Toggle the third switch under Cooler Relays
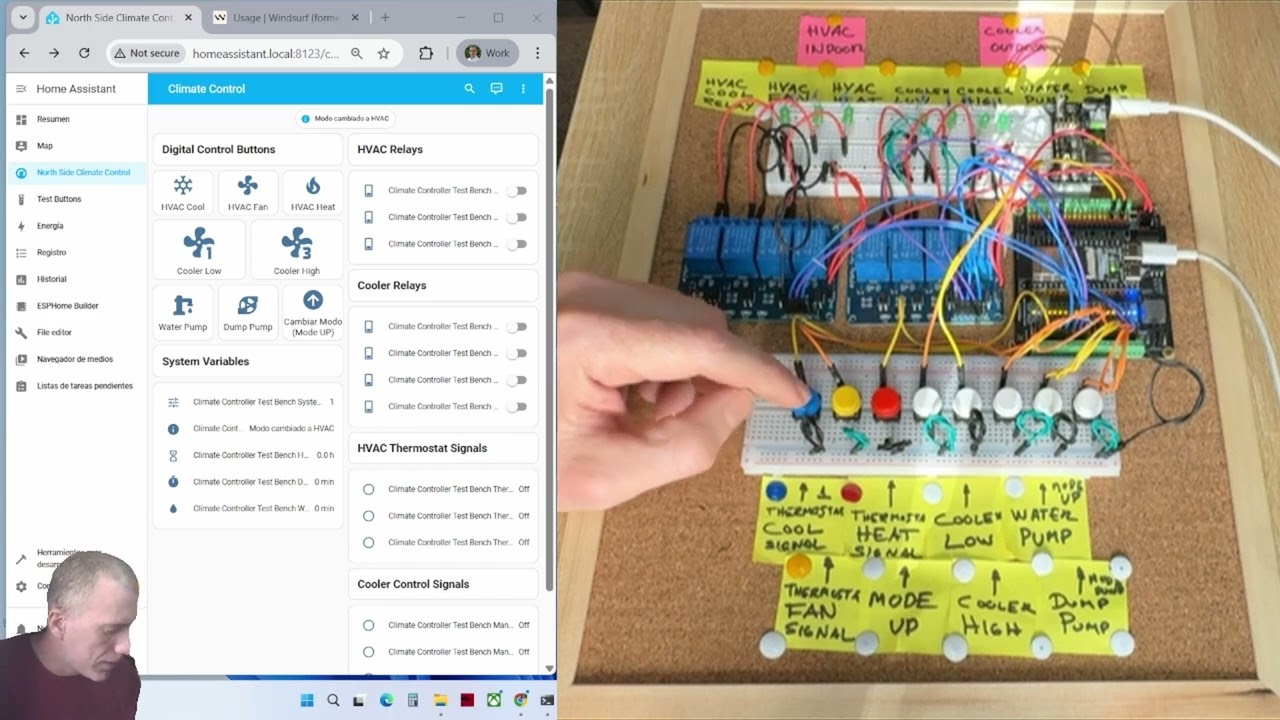The image size is (1280, 720). (517, 380)
